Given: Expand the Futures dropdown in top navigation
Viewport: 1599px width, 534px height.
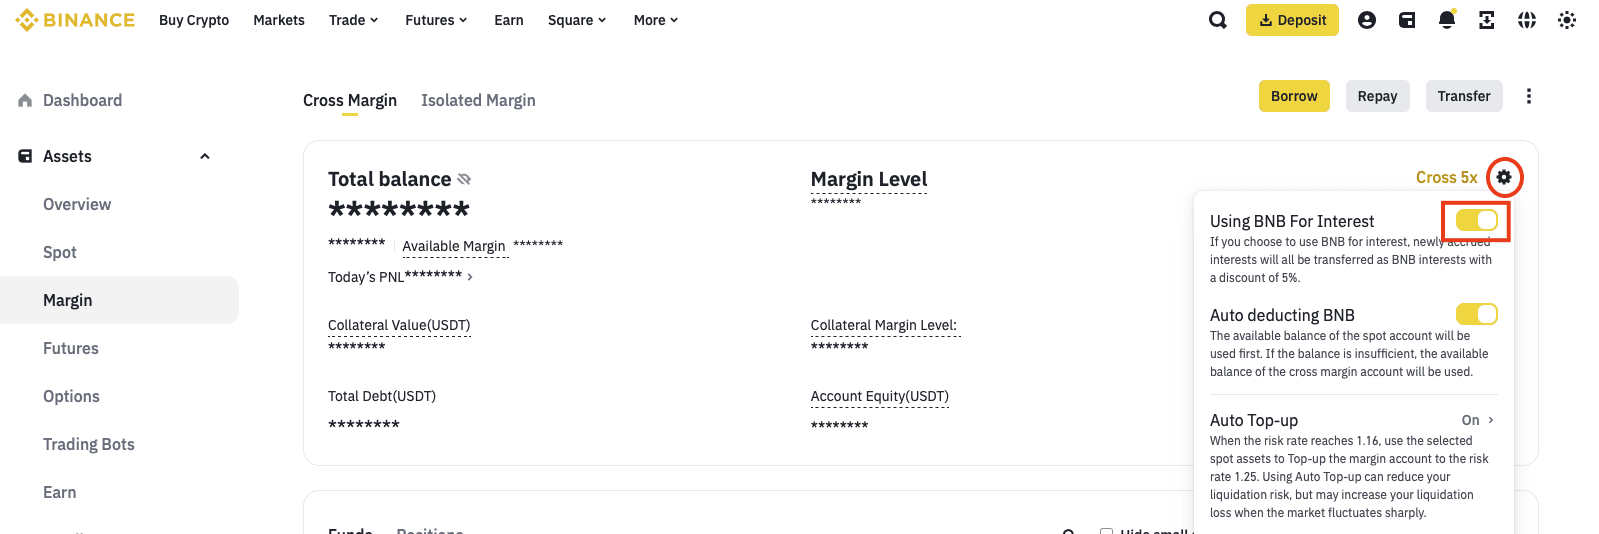Looking at the screenshot, I should 436,20.
